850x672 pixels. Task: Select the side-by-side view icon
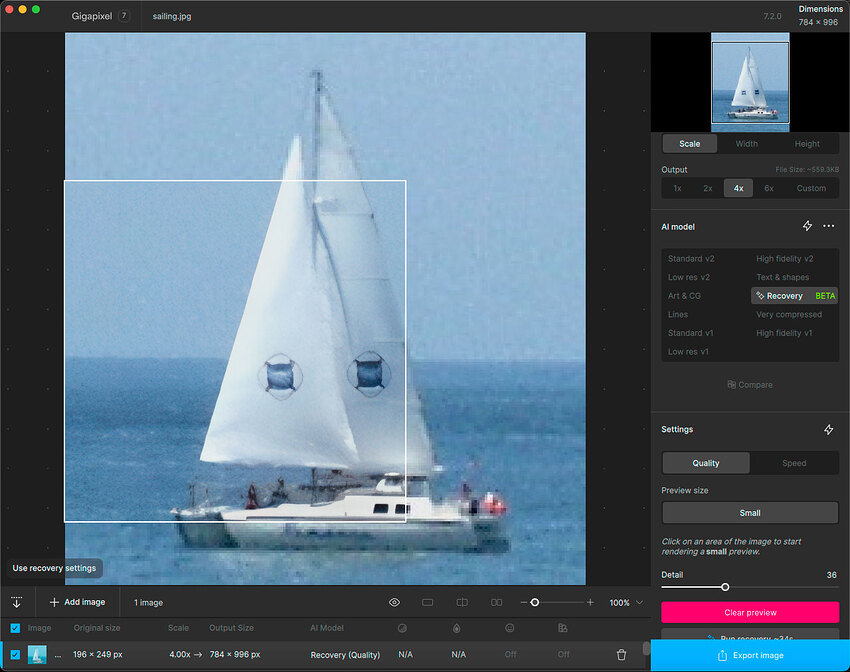496,602
